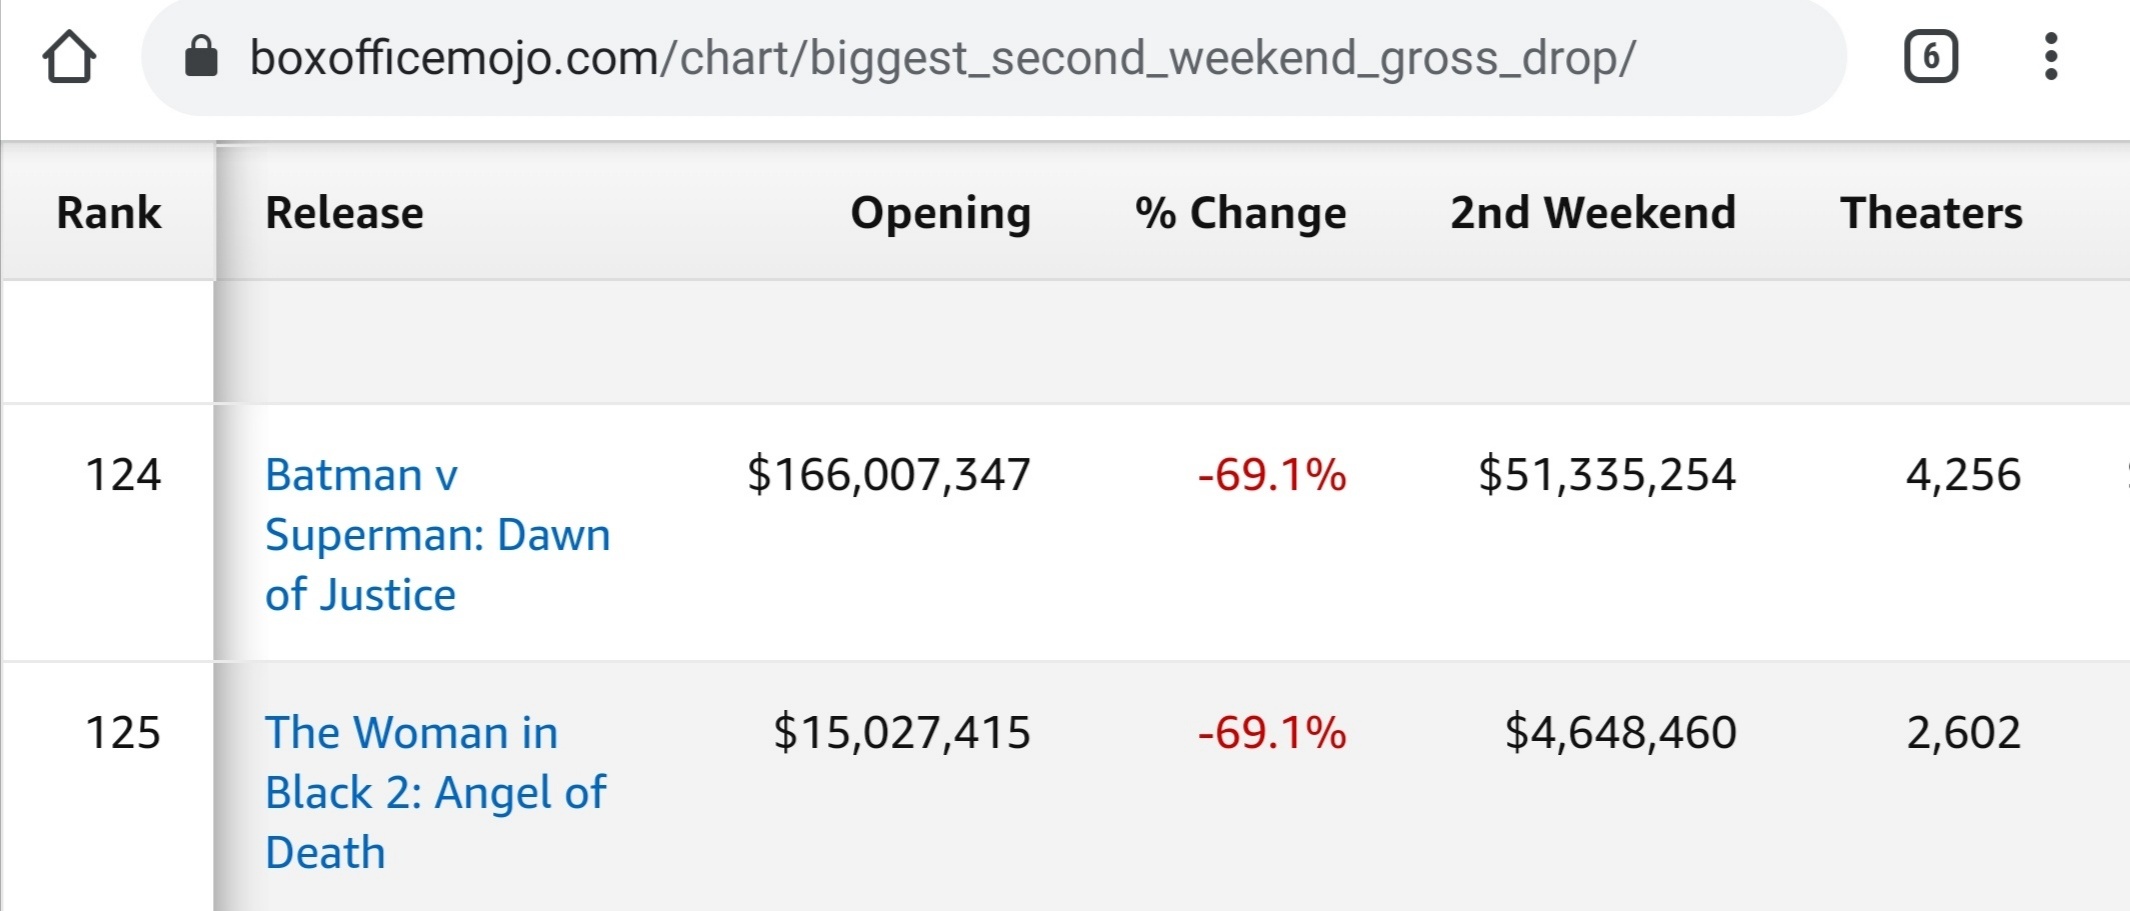This screenshot has width=2130, height=911.
Task: Select the $15,027,415 opening value
Action: (x=901, y=733)
